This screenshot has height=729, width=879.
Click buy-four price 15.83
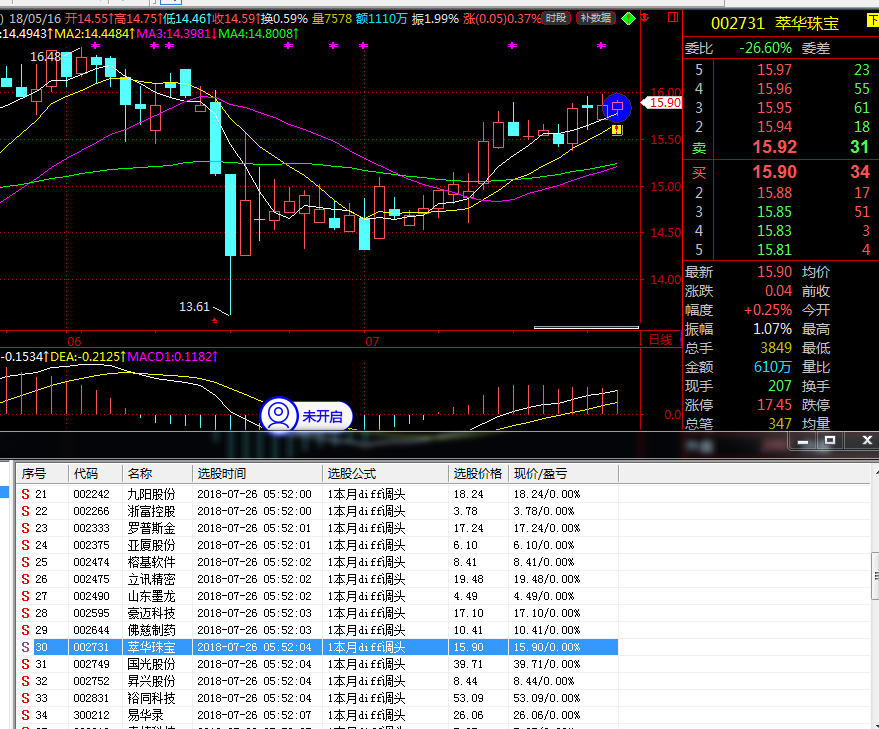774,231
